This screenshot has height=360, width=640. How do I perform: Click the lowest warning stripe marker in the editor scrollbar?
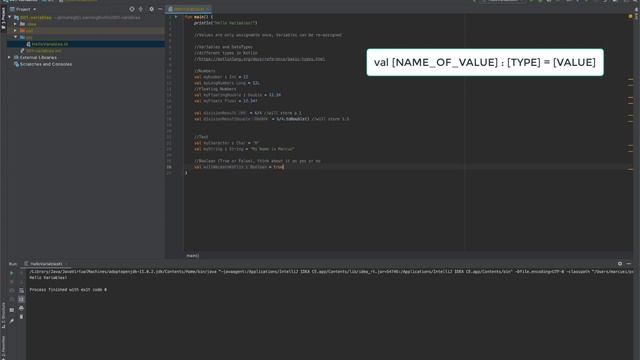tap(630, 169)
